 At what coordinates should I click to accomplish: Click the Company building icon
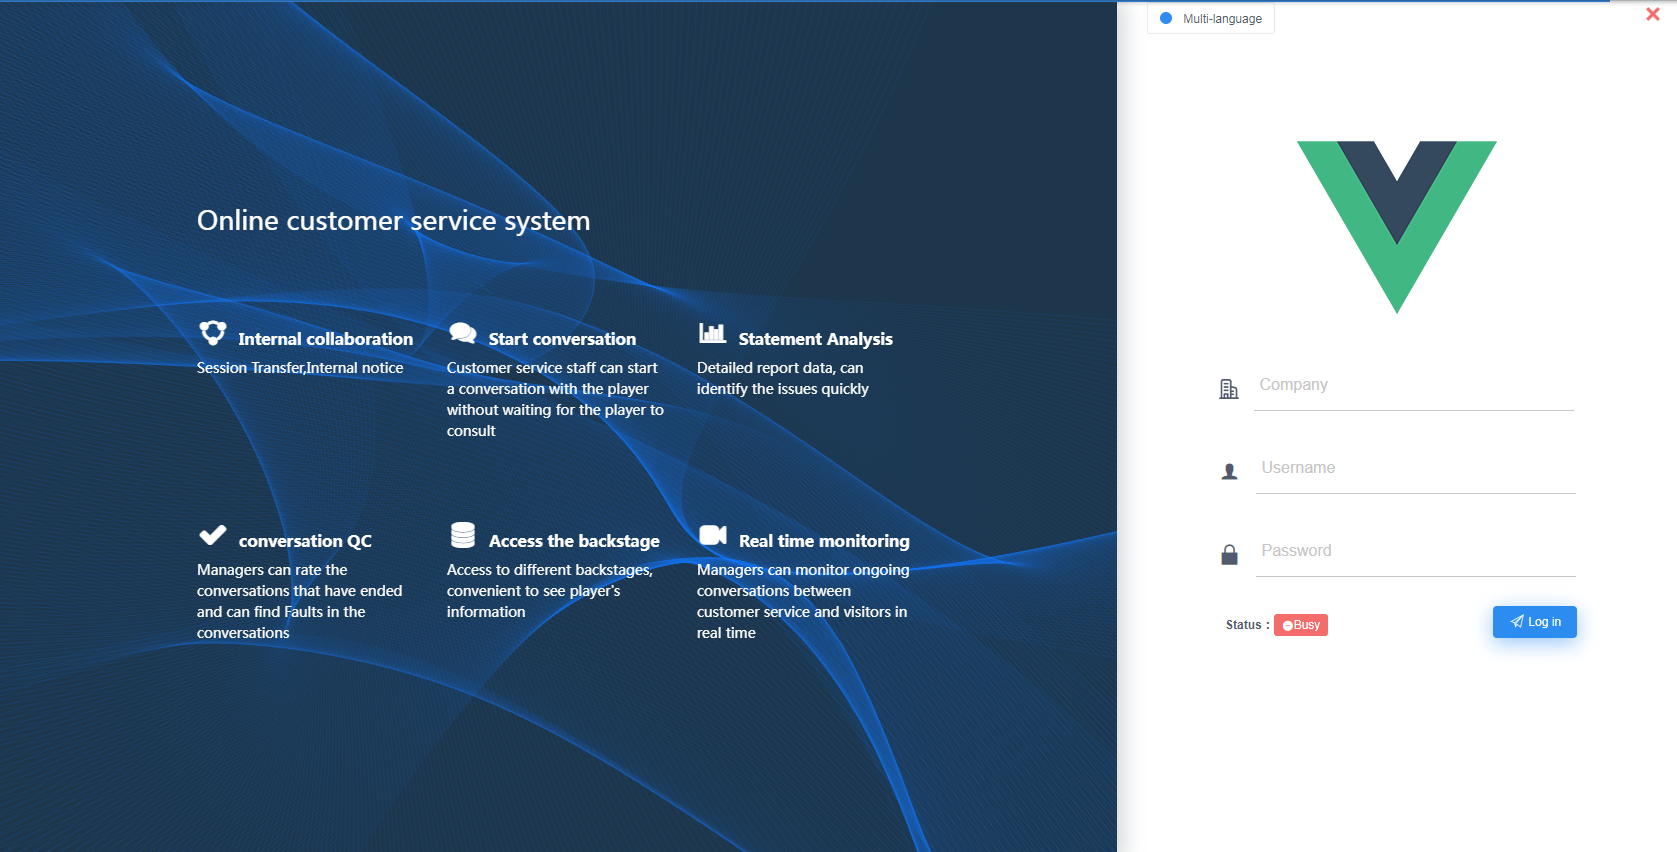point(1229,389)
